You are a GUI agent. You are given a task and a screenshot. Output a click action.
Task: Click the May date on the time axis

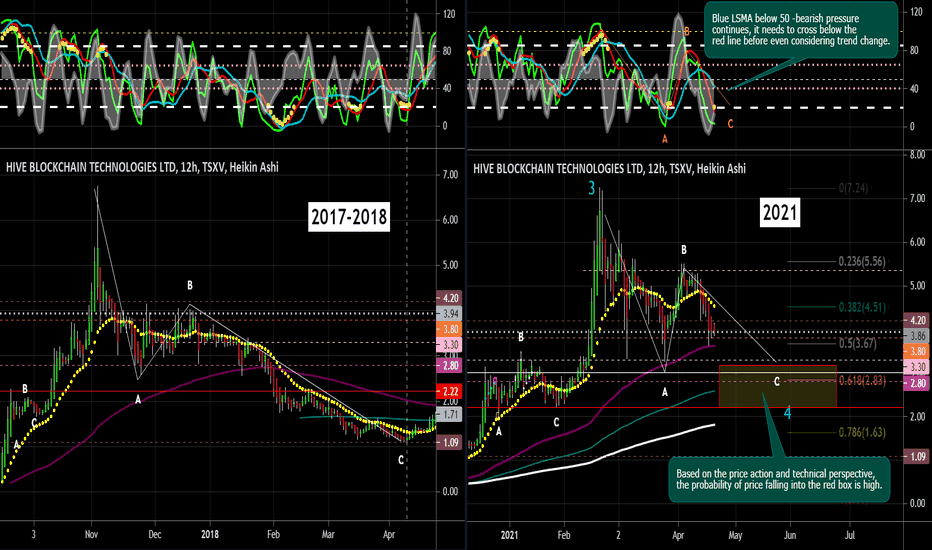(x=735, y=535)
